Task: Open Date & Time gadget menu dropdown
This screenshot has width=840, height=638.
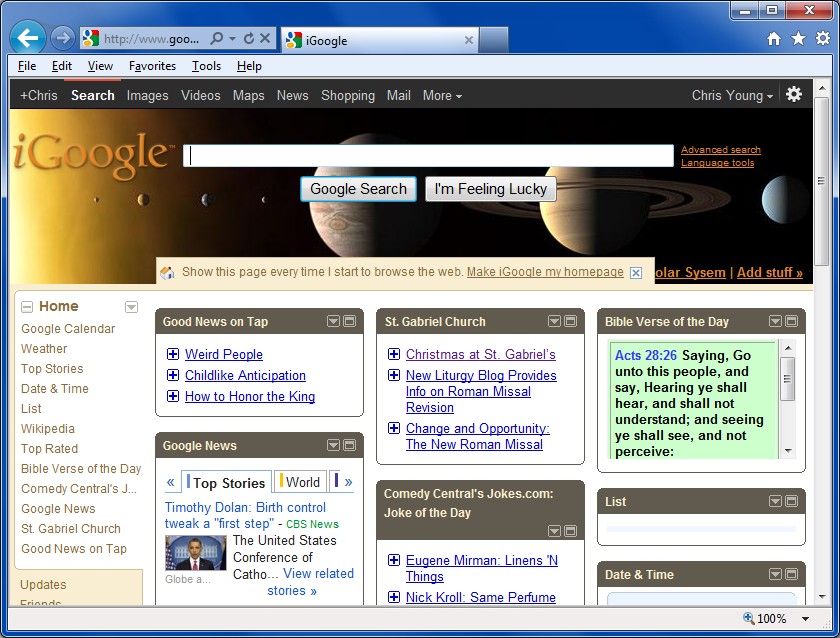Action: tap(775, 574)
